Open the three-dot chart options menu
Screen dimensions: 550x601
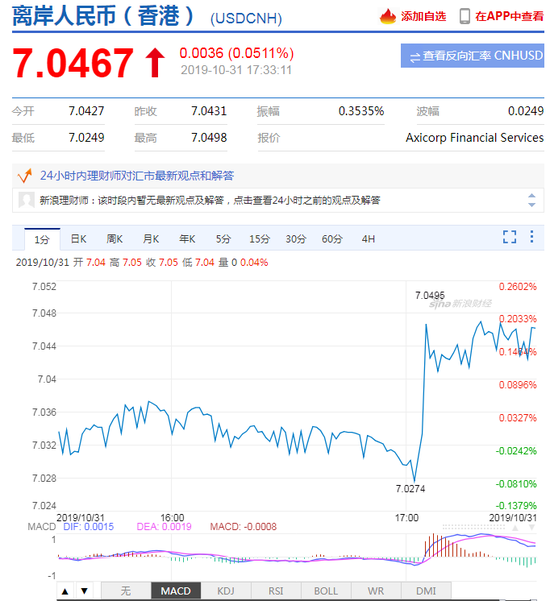(x=532, y=237)
